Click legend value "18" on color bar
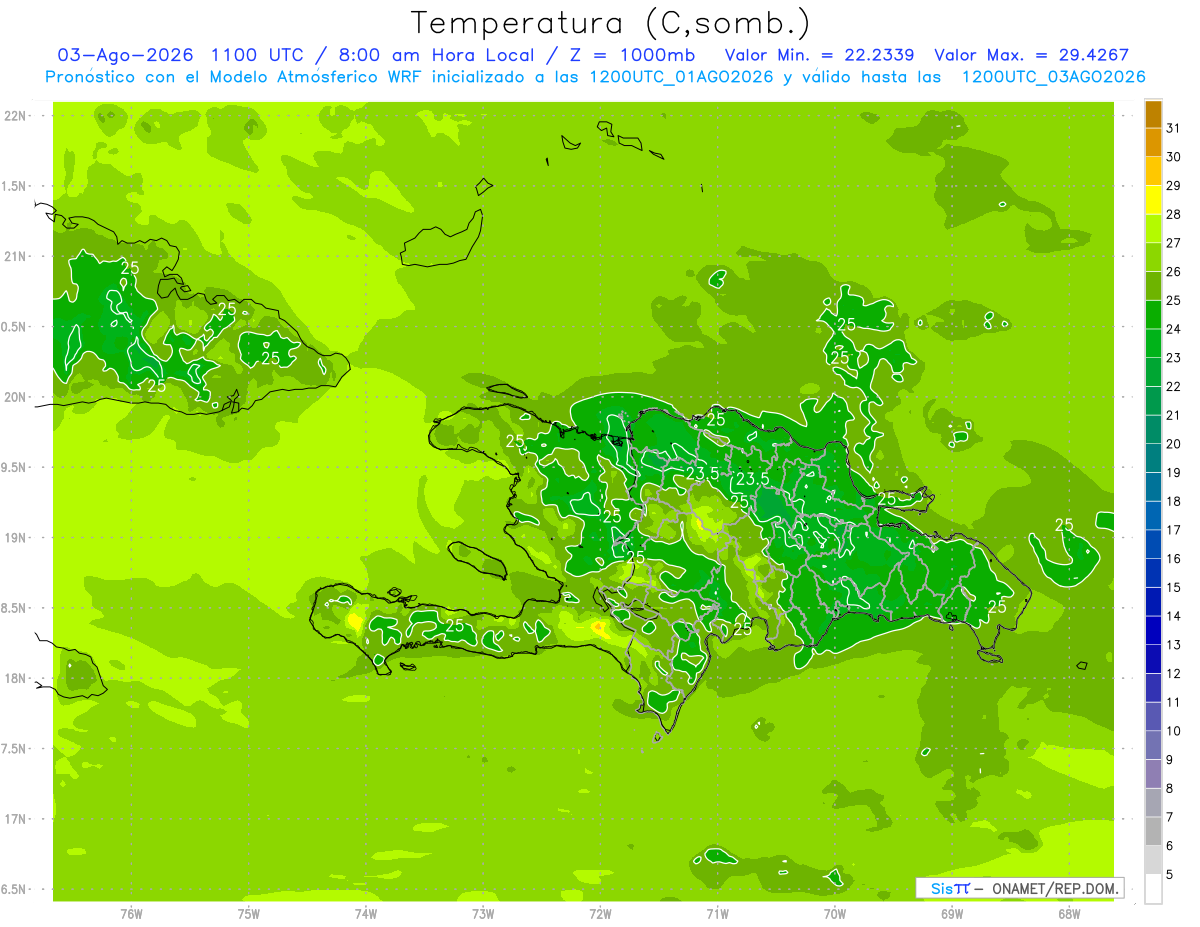1200x927 pixels. click(x=1173, y=501)
